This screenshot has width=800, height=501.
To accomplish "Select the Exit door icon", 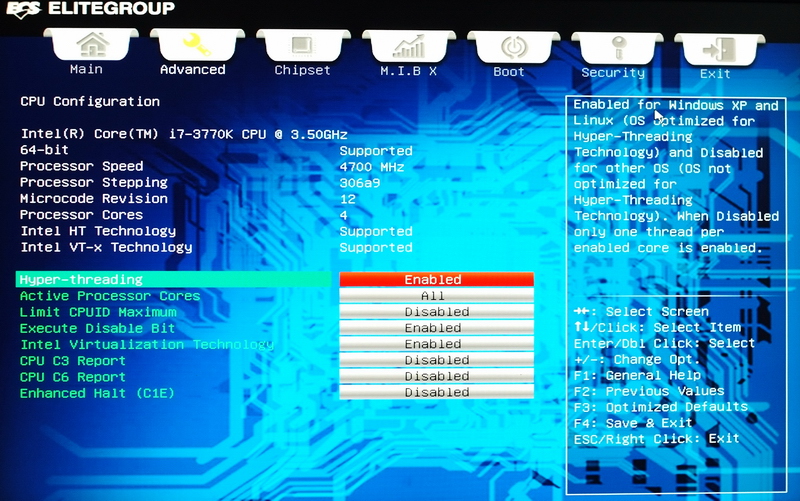I will coord(719,49).
